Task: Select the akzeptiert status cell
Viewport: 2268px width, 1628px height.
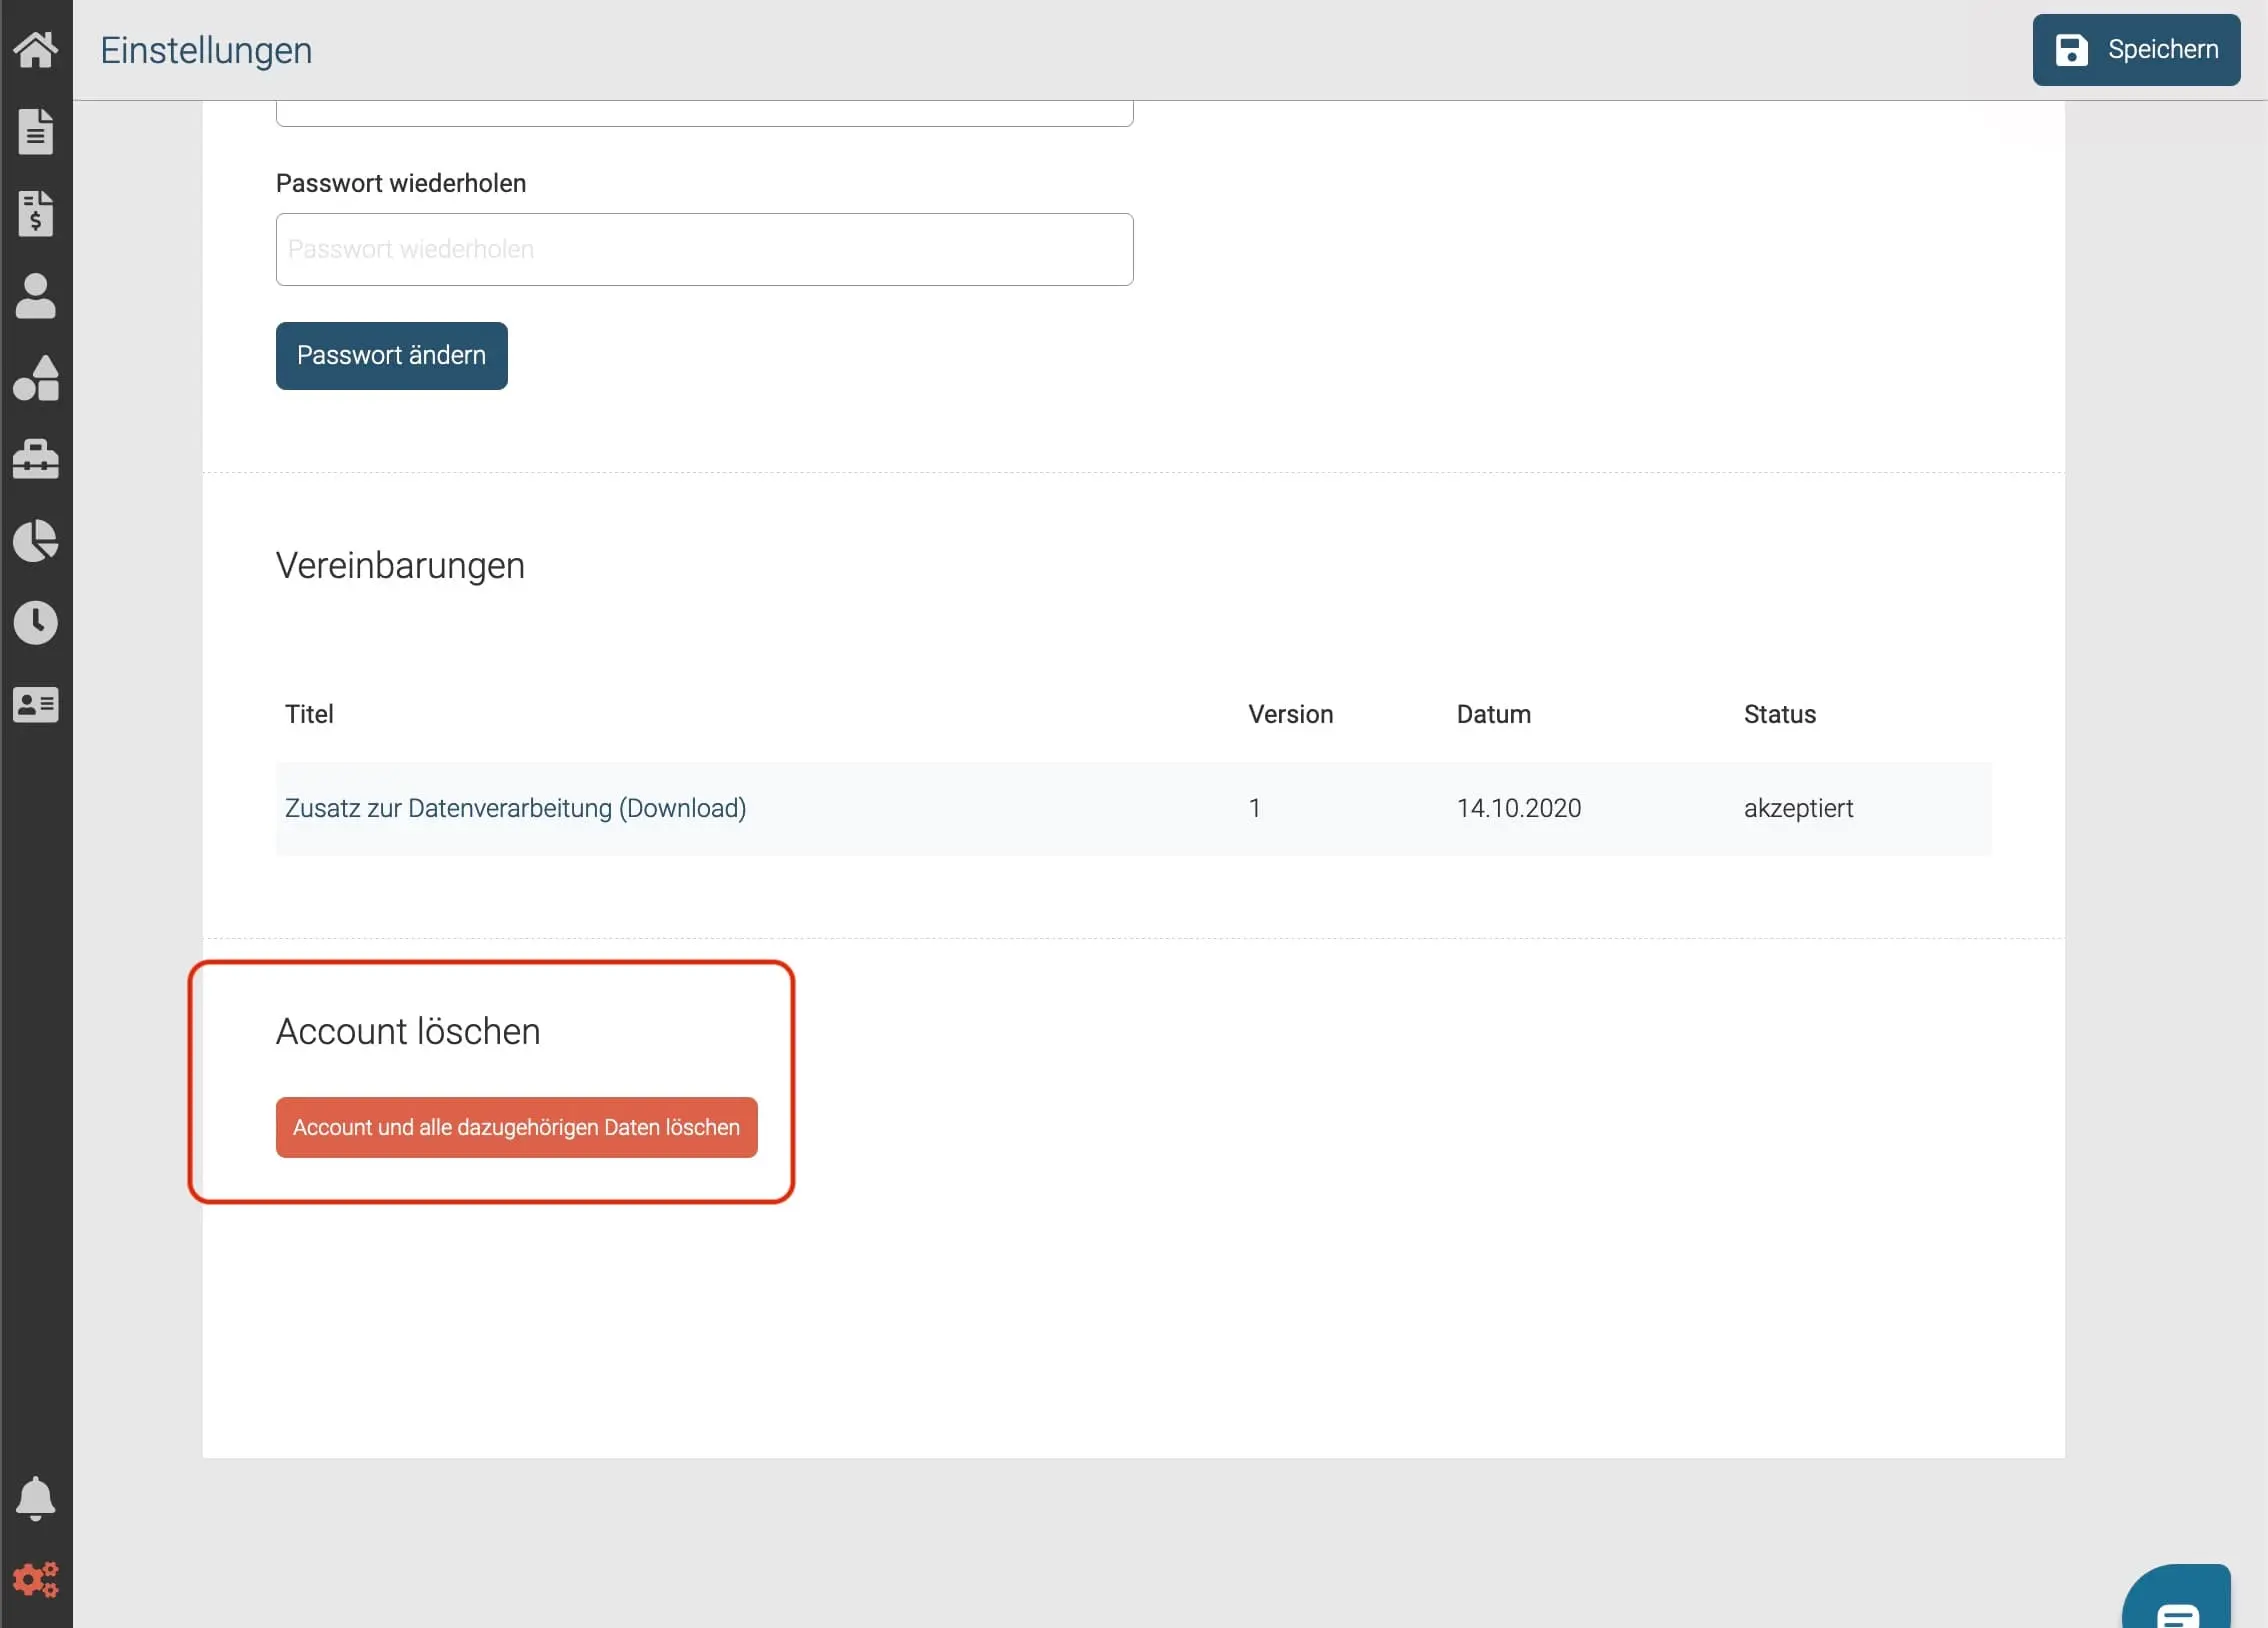Action: (1799, 808)
